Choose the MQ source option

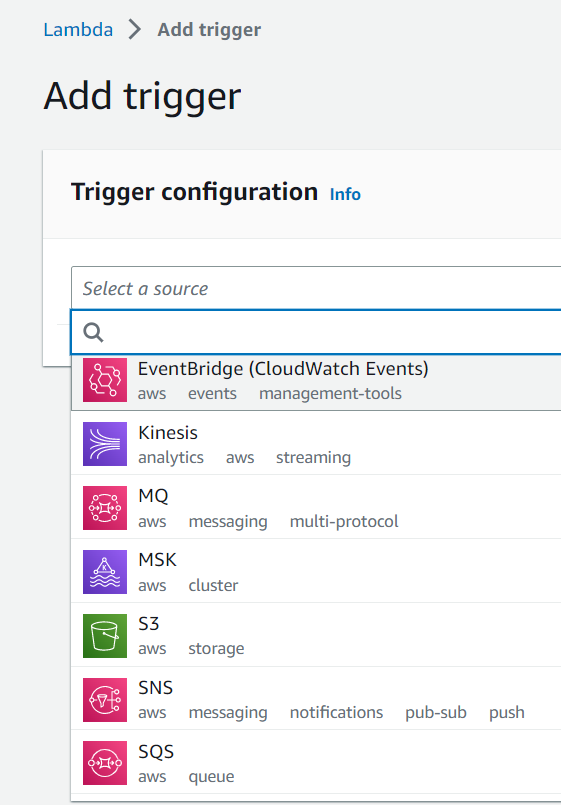point(316,508)
